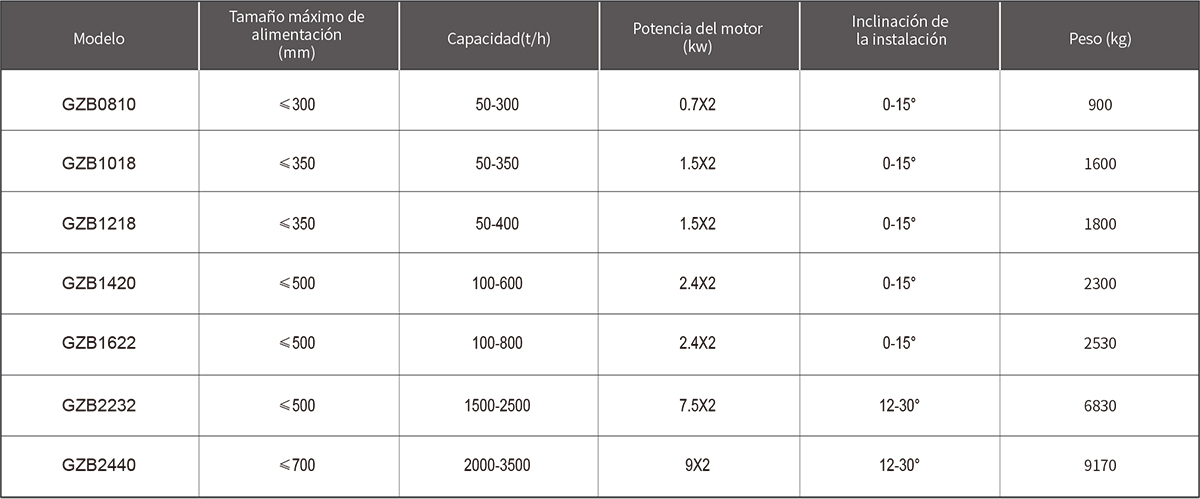This screenshot has width=1200, height=499.
Task: Click the Modelo column header
Action: click(x=99, y=39)
